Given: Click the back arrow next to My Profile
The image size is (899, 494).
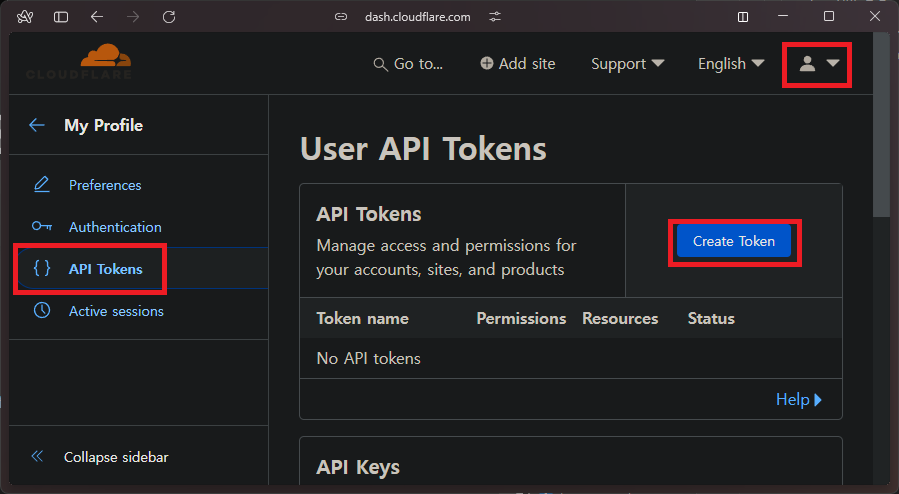Looking at the screenshot, I should pyautogui.click(x=37, y=125).
